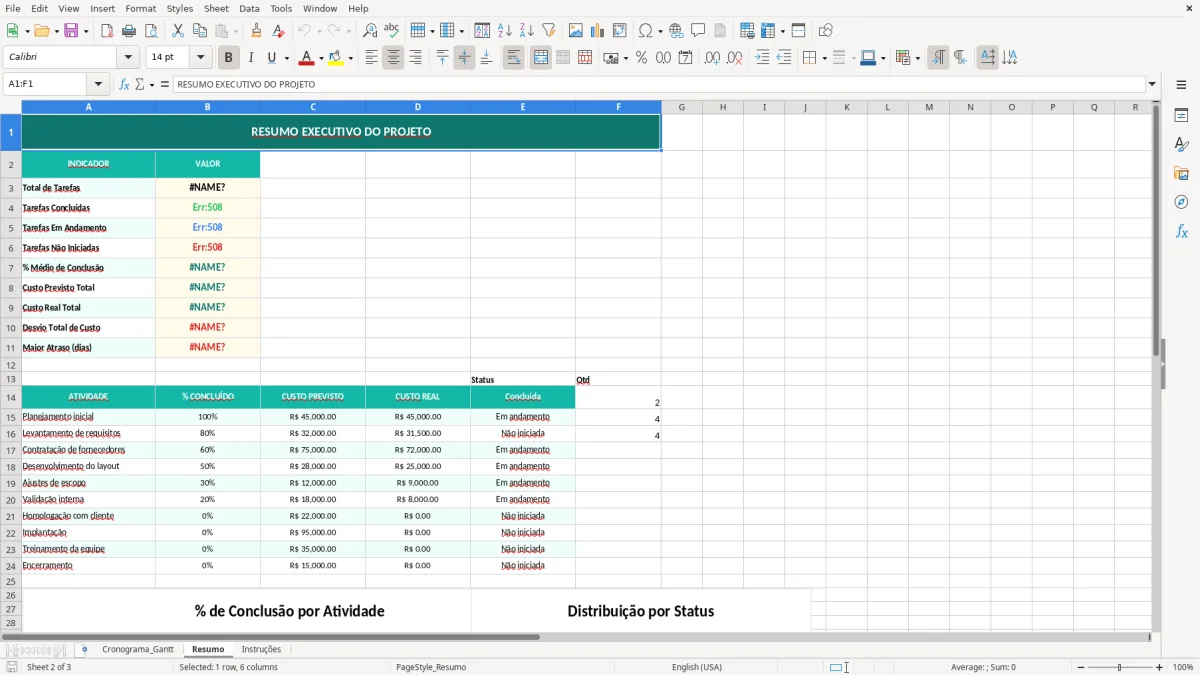Format the cell as percent
The height and width of the screenshot is (675, 1200).
(641, 58)
